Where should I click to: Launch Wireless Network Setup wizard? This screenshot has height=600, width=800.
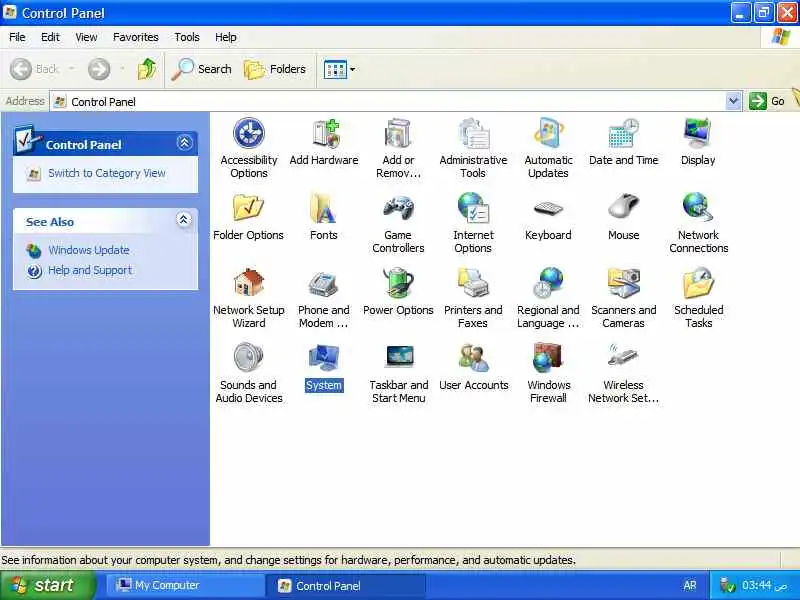click(623, 373)
